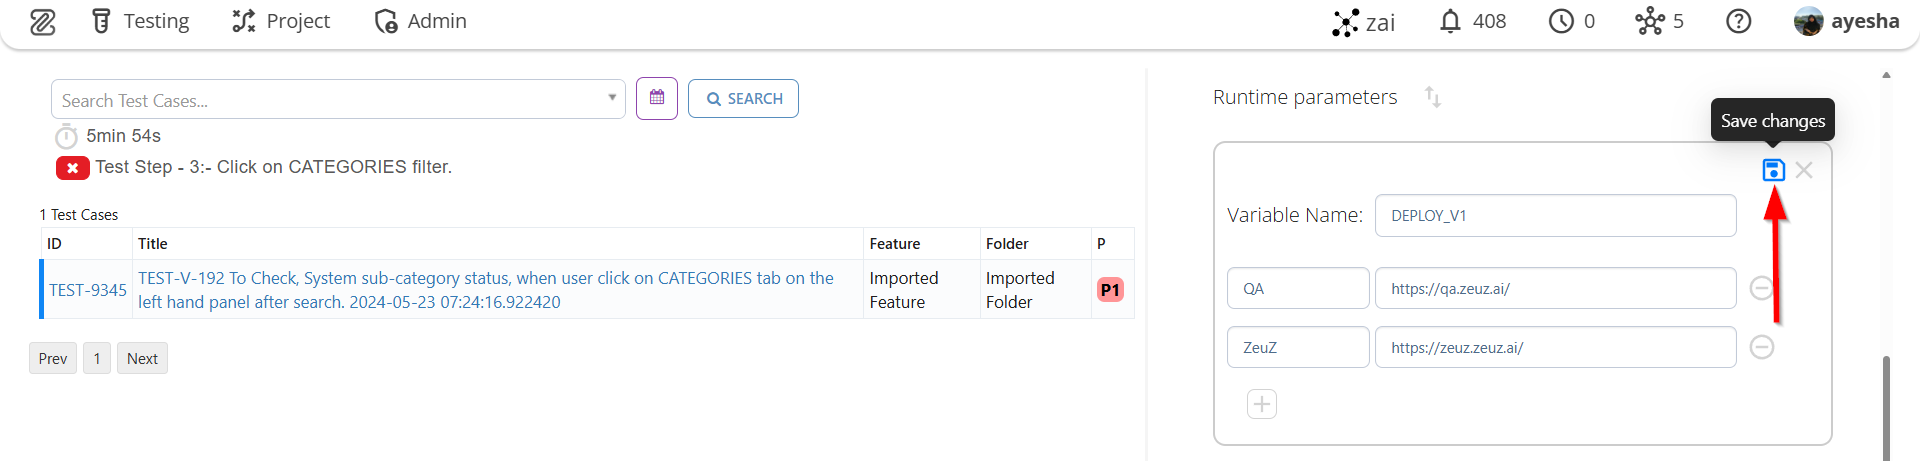Open the help question mark icon
Image resolution: width=1920 pixels, height=461 pixels.
pyautogui.click(x=1739, y=21)
